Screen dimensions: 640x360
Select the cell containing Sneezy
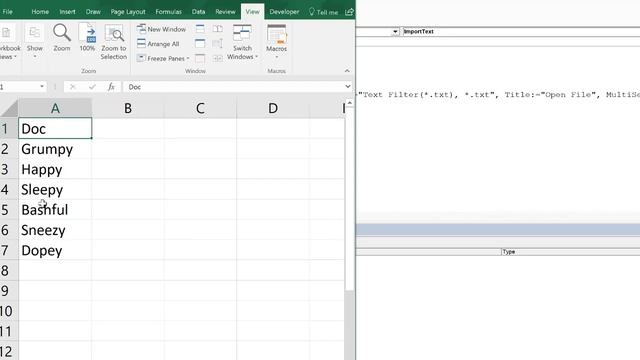[x=55, y=230]
